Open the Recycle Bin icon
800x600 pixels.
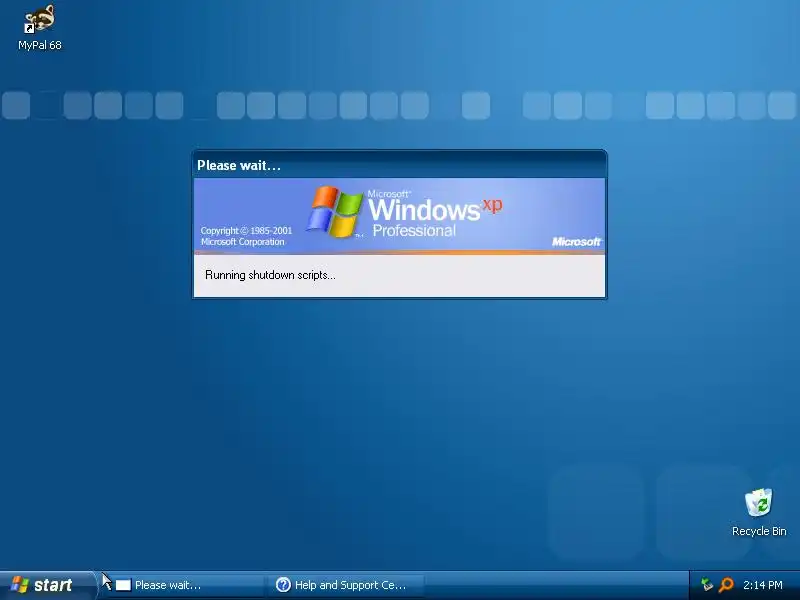759,512
